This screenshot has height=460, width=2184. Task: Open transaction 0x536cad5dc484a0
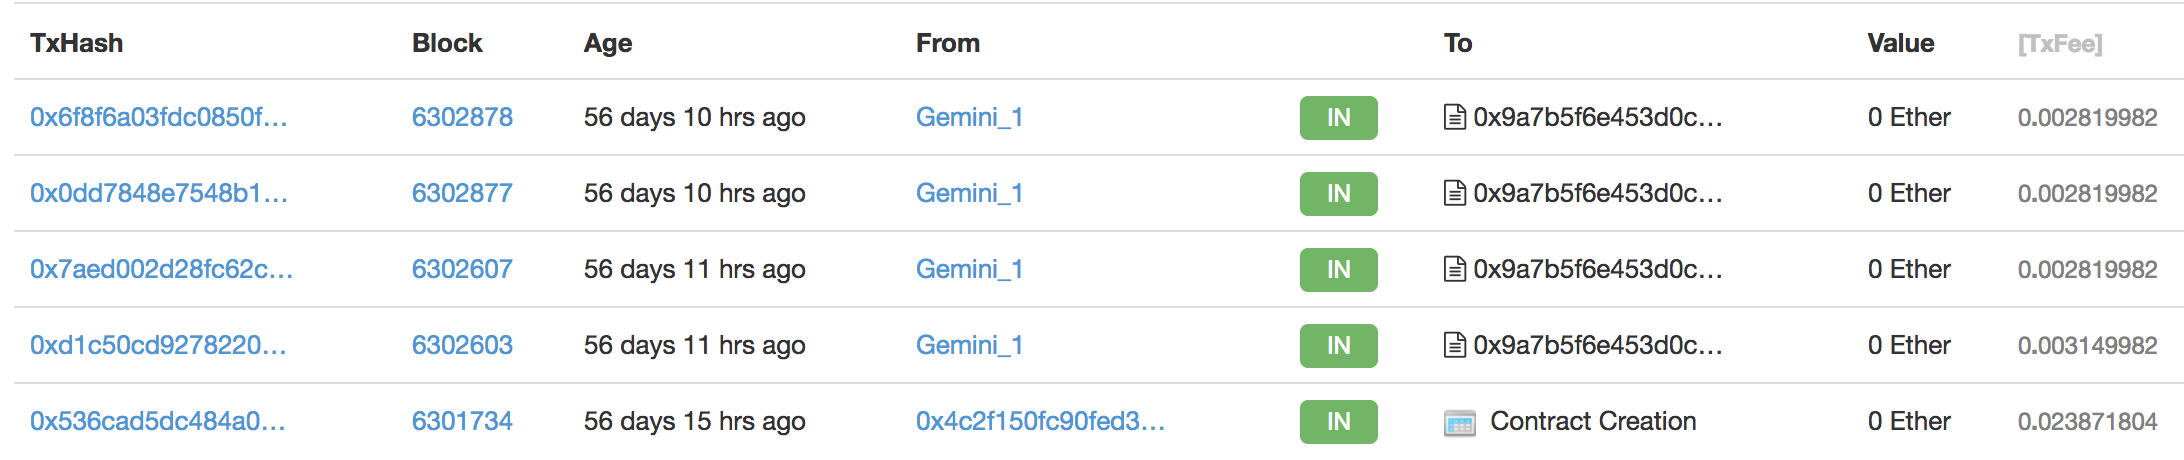pos(157,422)
